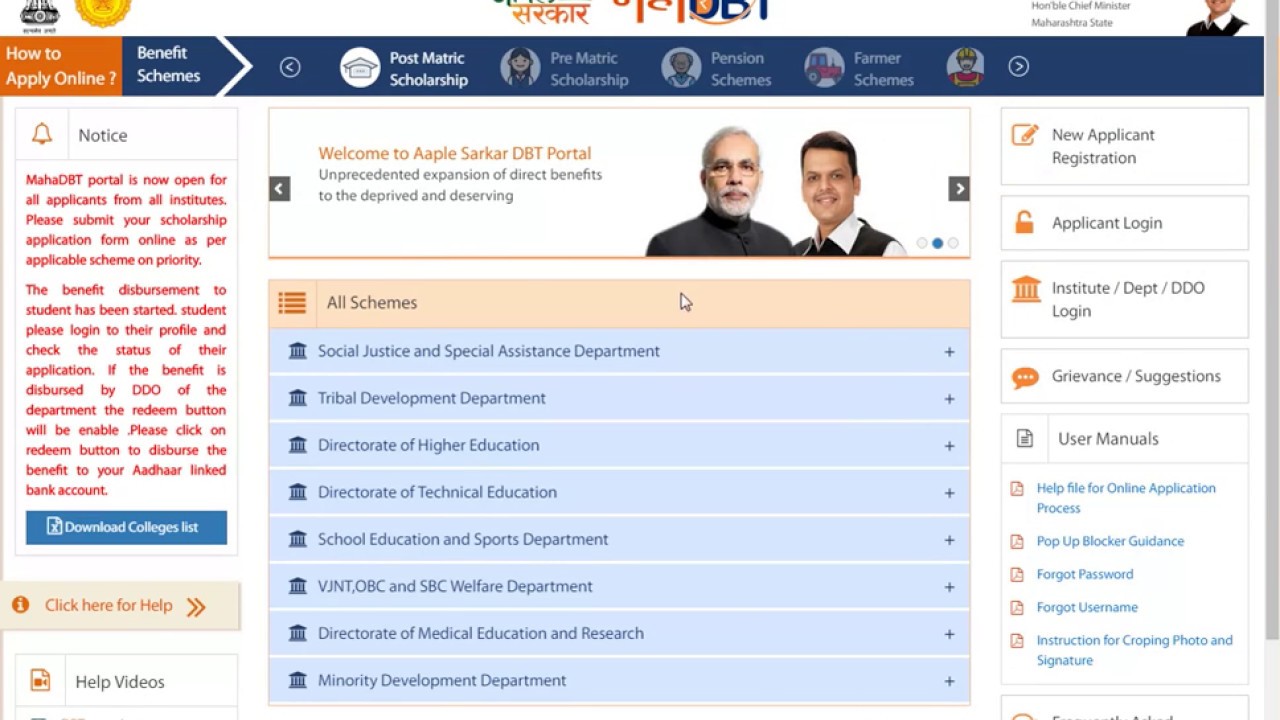Click the Institute / Dept / DDO building icon
1280x720 pixels.
coord(1026,290)
